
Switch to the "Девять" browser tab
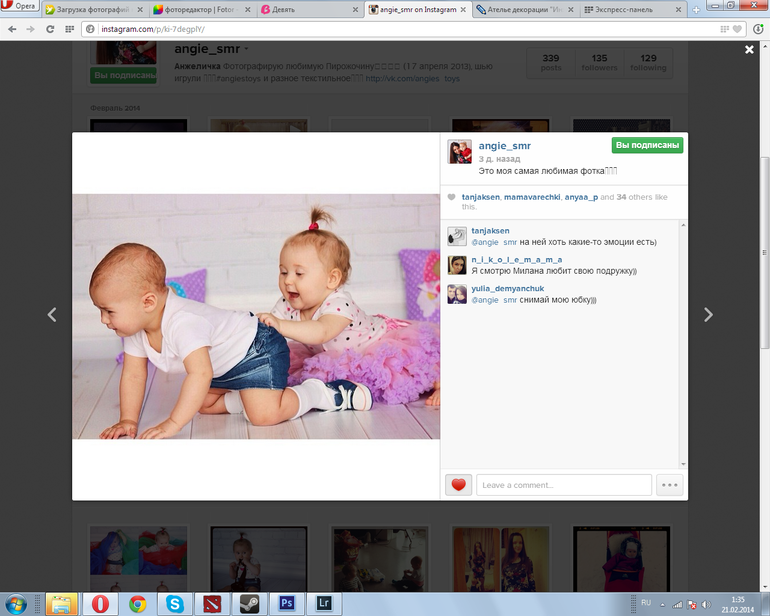(x=300, y=9)
